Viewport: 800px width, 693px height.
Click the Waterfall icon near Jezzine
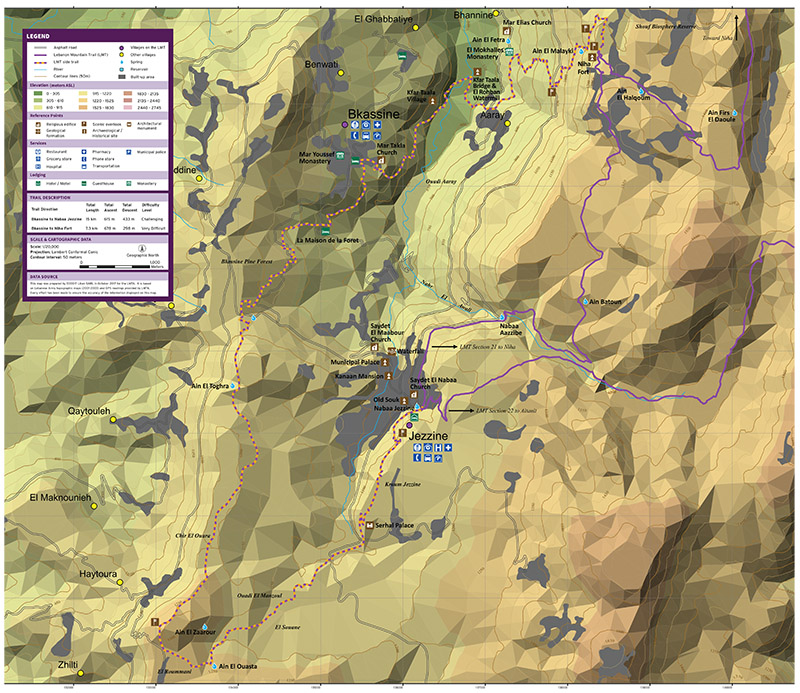tap(391, 351)
